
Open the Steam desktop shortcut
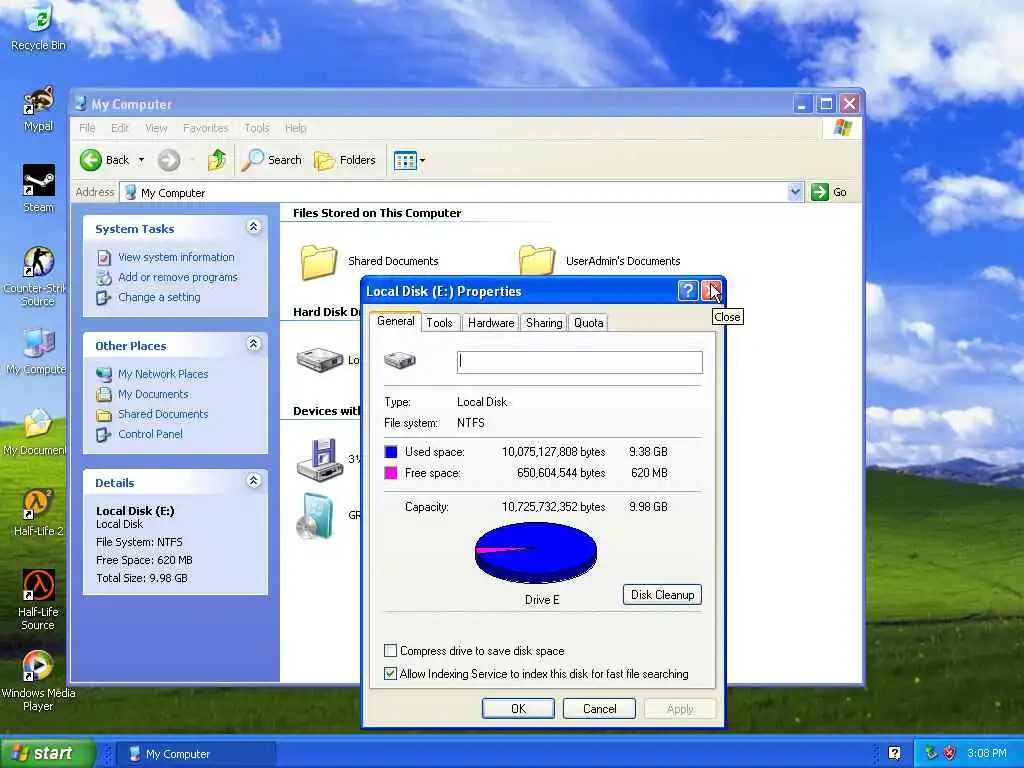point(39,189)
